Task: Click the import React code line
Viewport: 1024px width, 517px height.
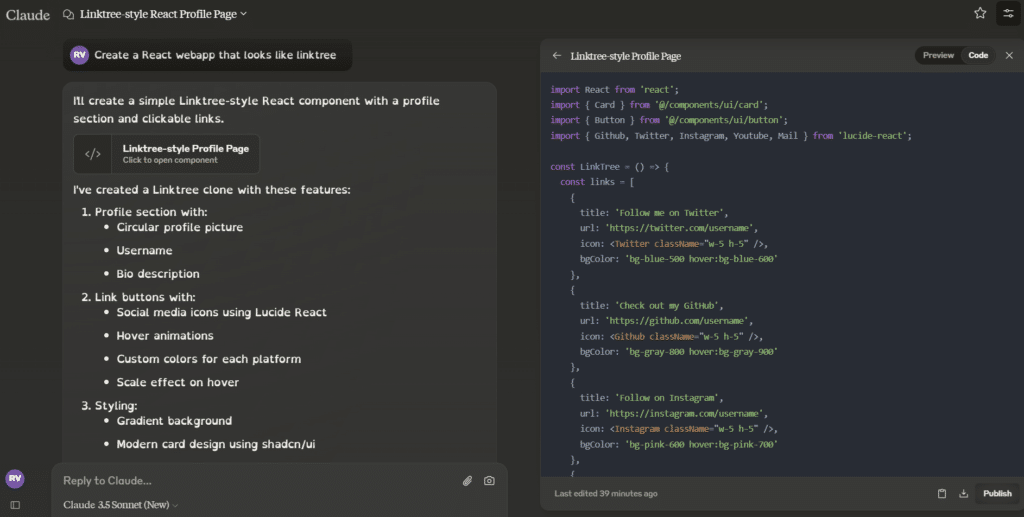Action: [615, 89]
